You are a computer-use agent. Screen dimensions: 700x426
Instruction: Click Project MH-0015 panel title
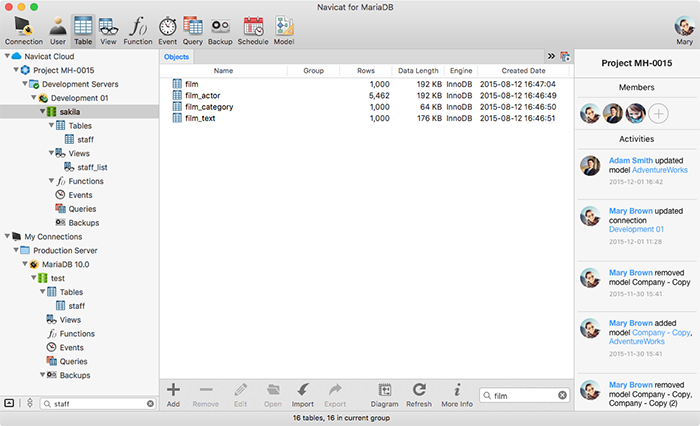click(x=637, y=63)
